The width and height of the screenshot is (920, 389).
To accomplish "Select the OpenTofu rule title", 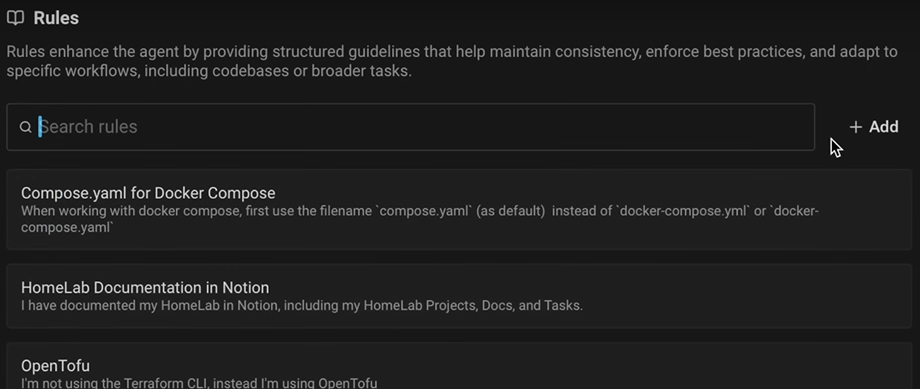I will (x=55, y=366).
